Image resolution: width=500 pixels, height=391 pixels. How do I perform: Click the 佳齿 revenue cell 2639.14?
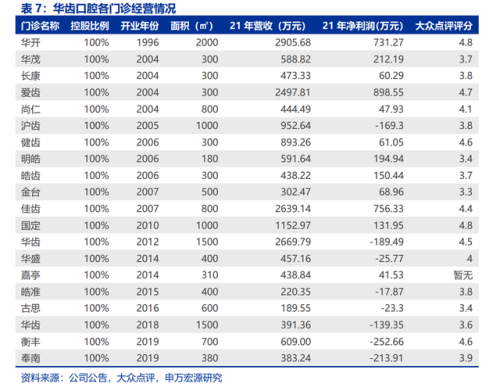293,209
